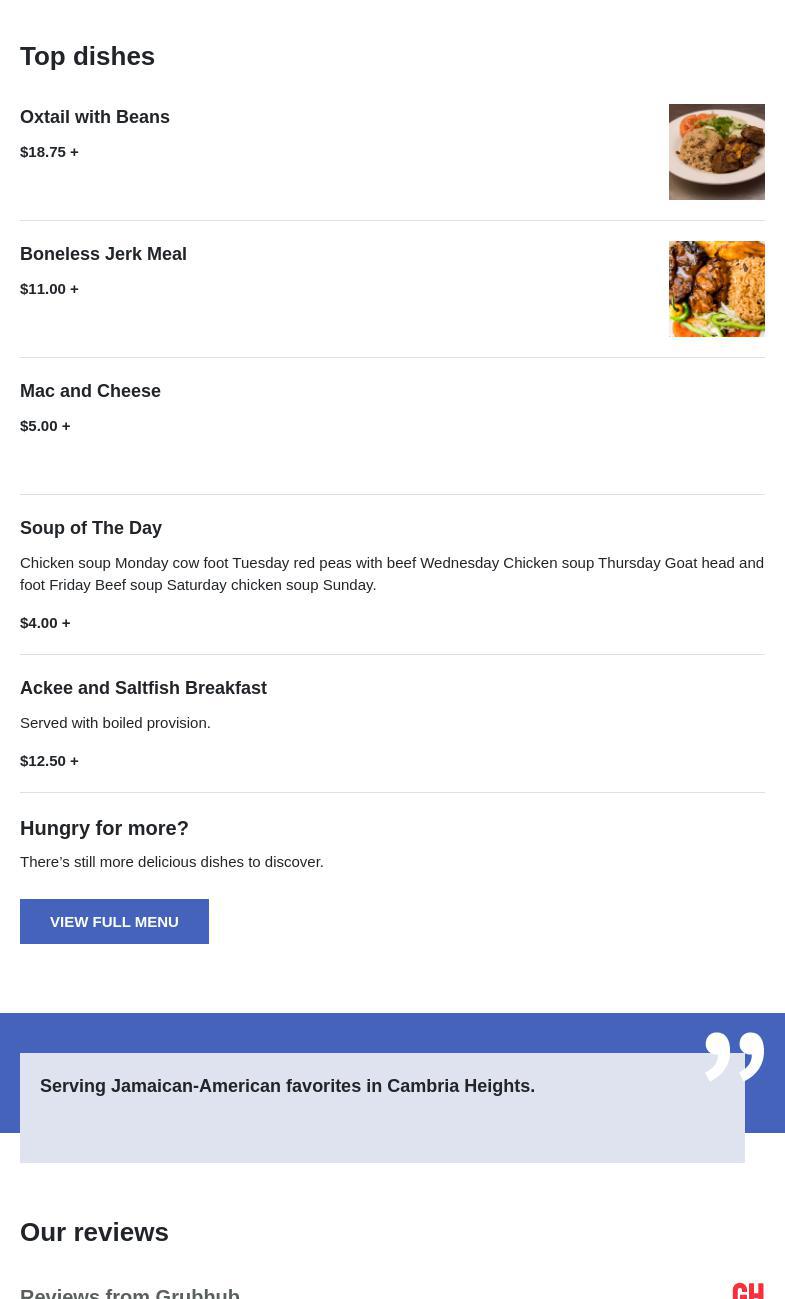The width and height of the screenshot is (785, 1299).
Task: Open the Mac and Cheese item
Action: 90,391
